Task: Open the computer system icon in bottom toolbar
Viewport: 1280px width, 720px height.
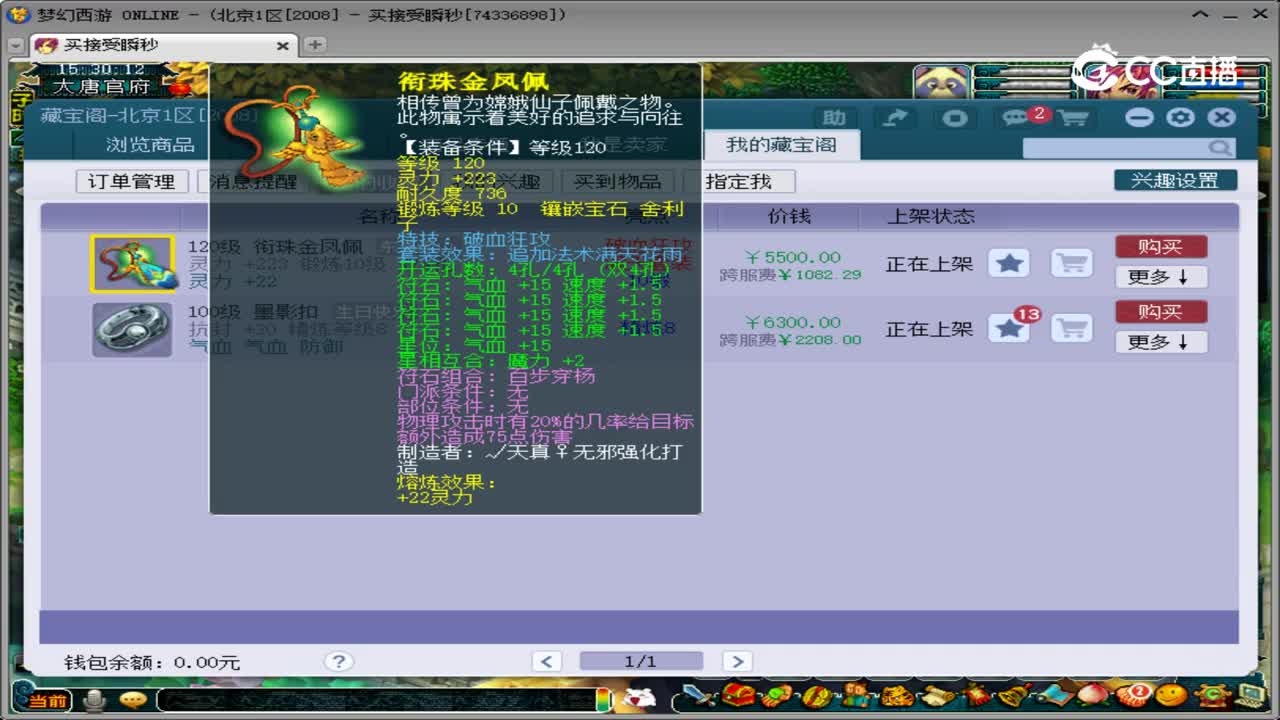Action: pos(1250,696)
